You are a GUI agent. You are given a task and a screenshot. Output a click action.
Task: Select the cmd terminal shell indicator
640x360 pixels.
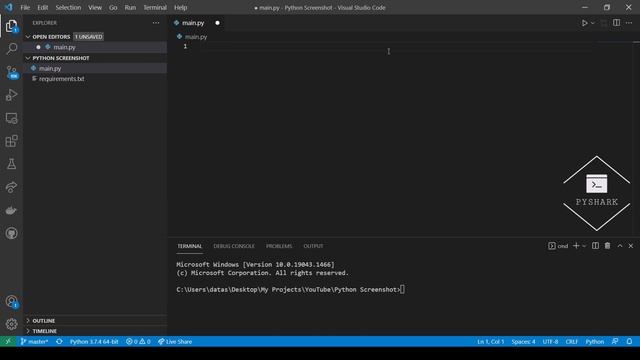tap(558, 246)
